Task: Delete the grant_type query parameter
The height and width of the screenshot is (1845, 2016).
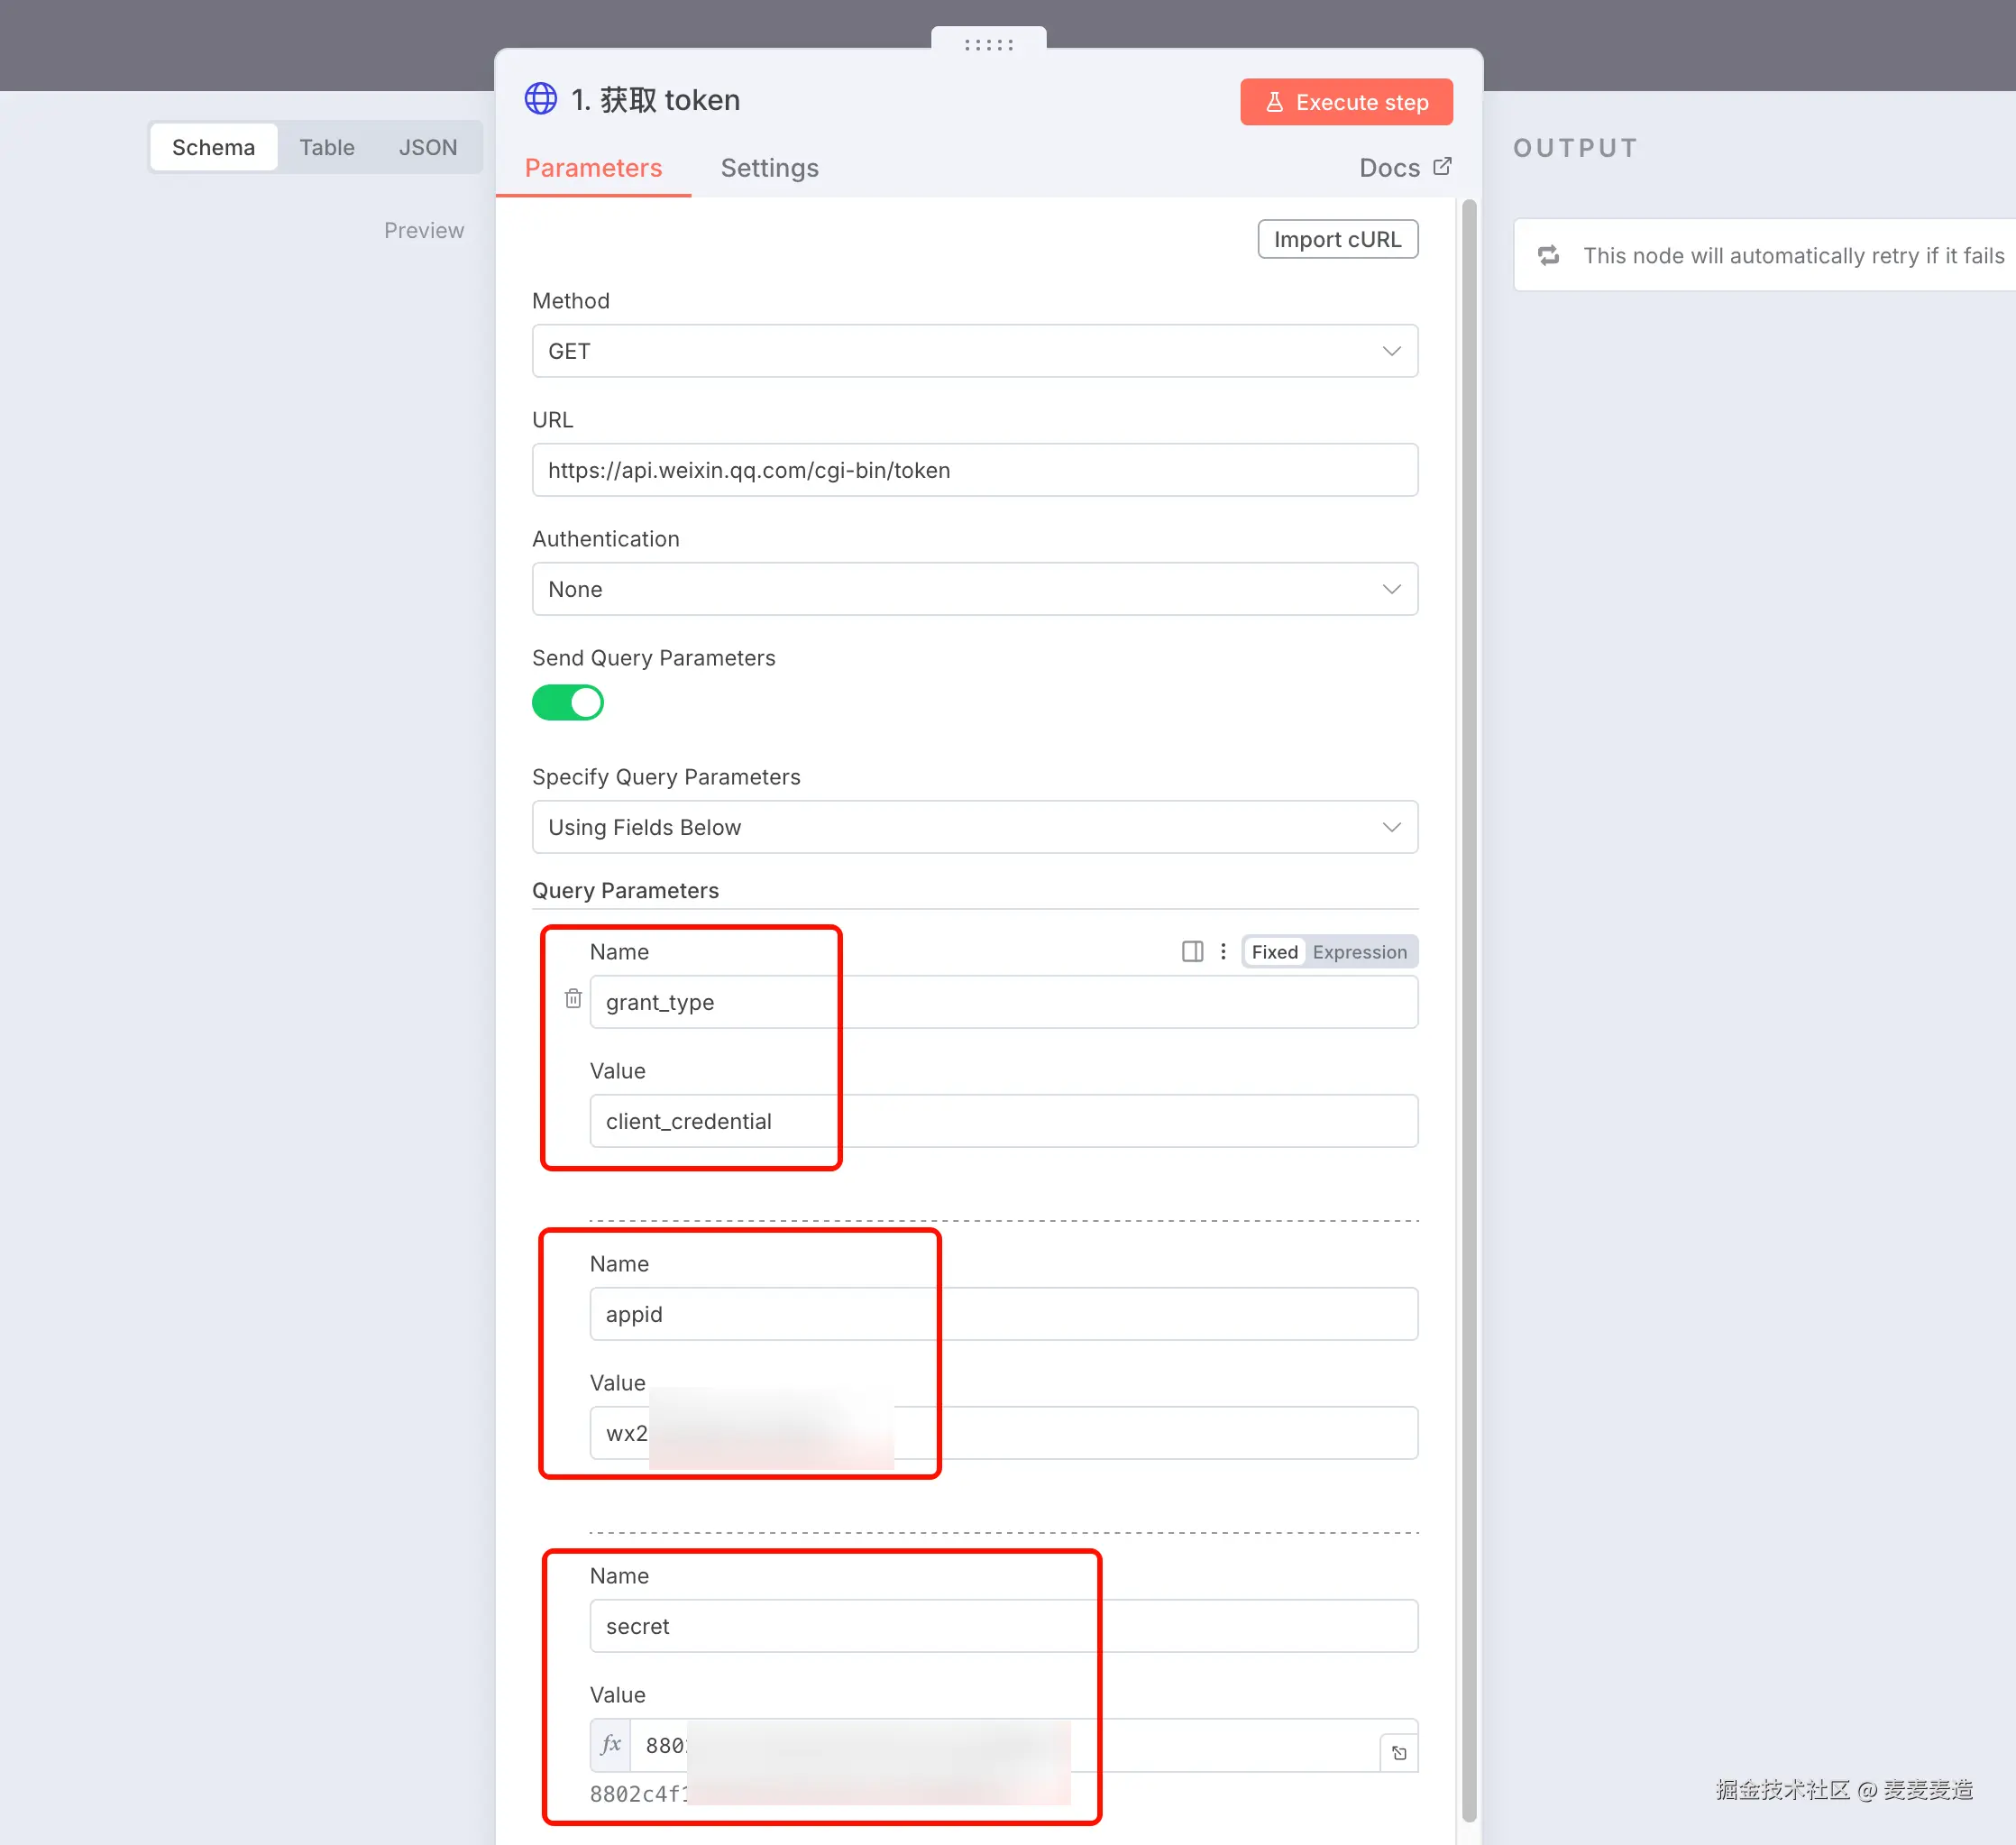Action: tap(573, 998)
